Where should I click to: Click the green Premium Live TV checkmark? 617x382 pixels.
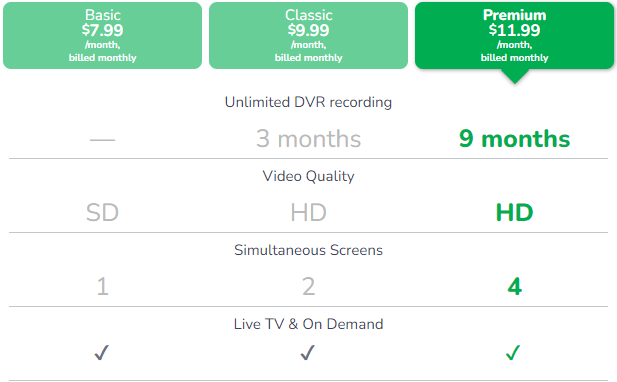click(513, 352)
